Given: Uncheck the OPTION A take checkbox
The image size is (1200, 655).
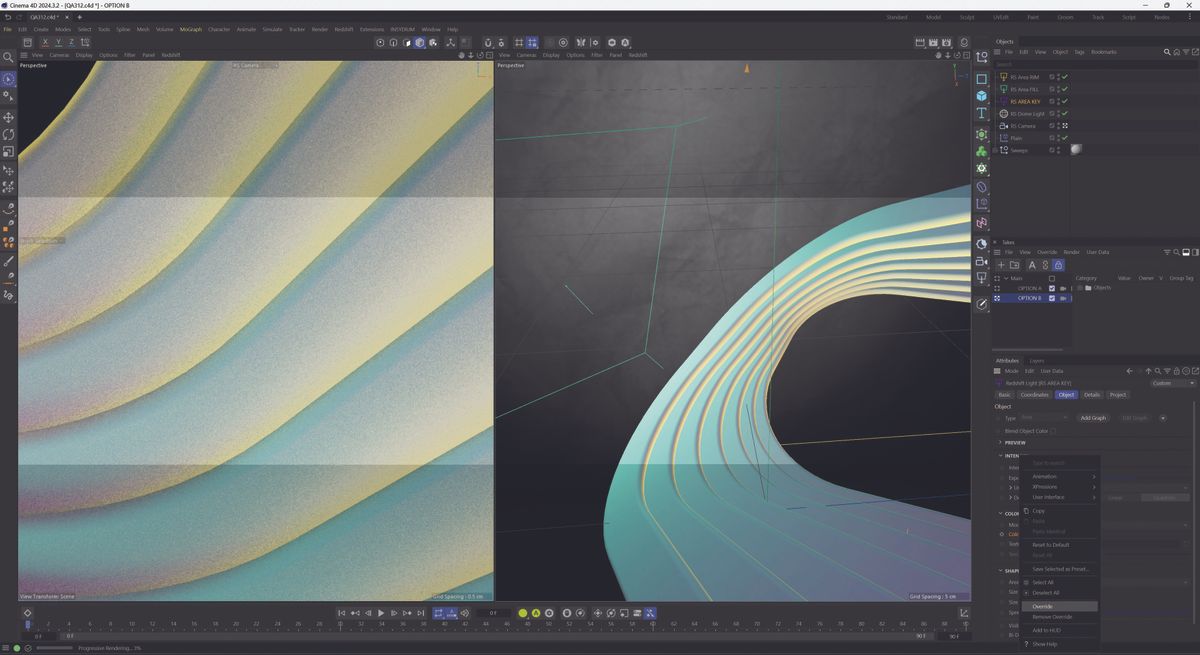Looking at the screenshot, I should tap(1052, 287).
